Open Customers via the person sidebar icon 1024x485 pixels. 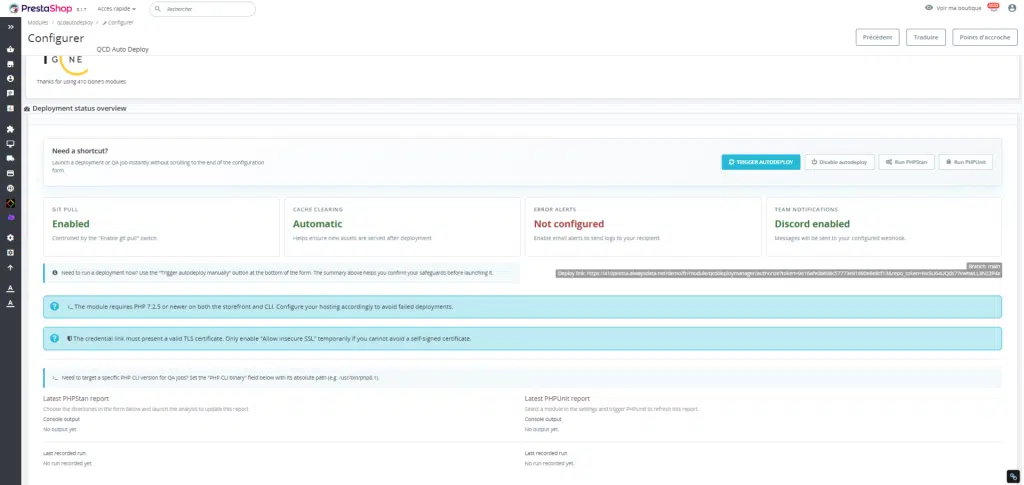[x=10, y=78]
